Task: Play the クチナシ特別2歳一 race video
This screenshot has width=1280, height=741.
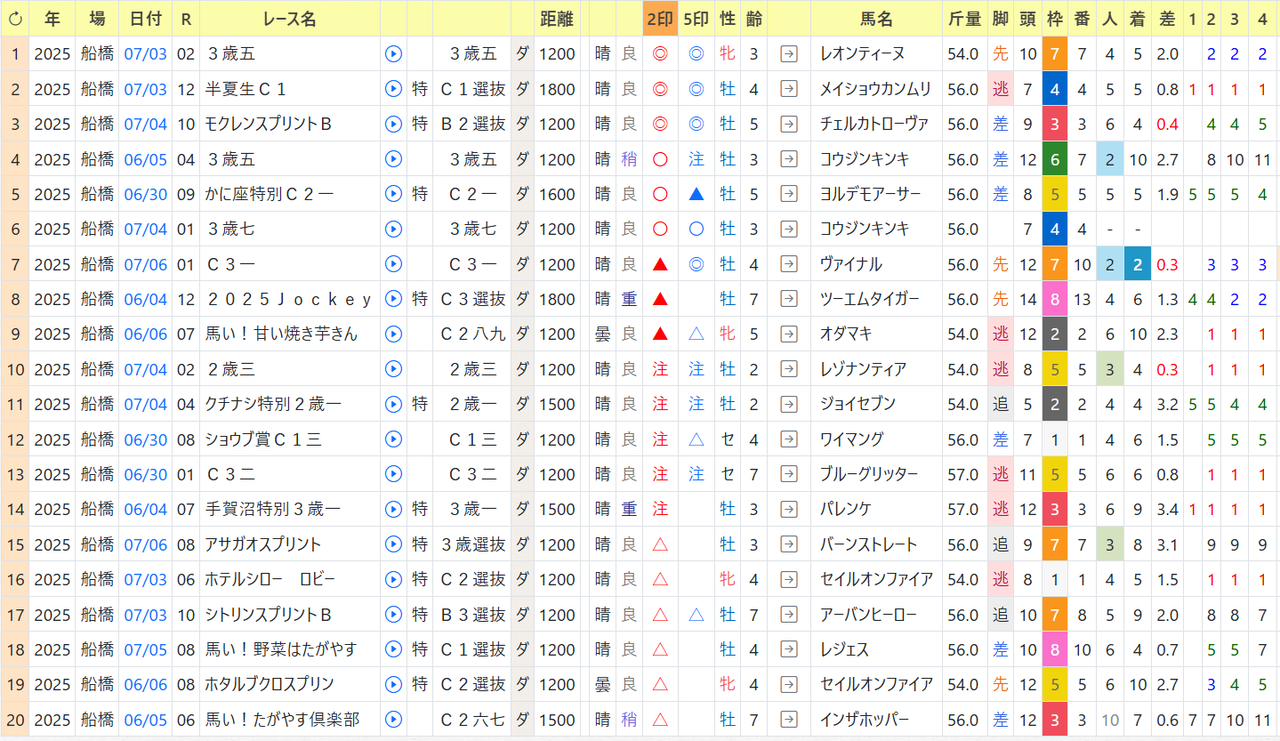Action: click(393, 404)
